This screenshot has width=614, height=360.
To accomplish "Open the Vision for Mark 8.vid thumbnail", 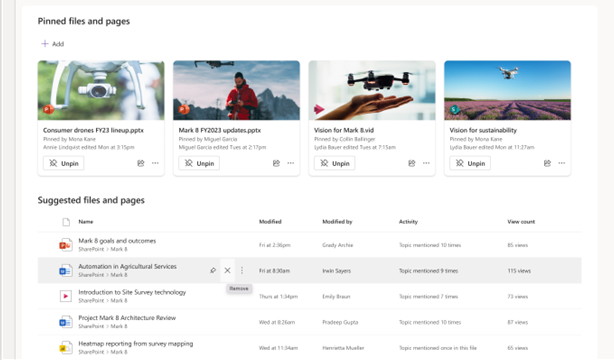I will [x=372, y=90].
